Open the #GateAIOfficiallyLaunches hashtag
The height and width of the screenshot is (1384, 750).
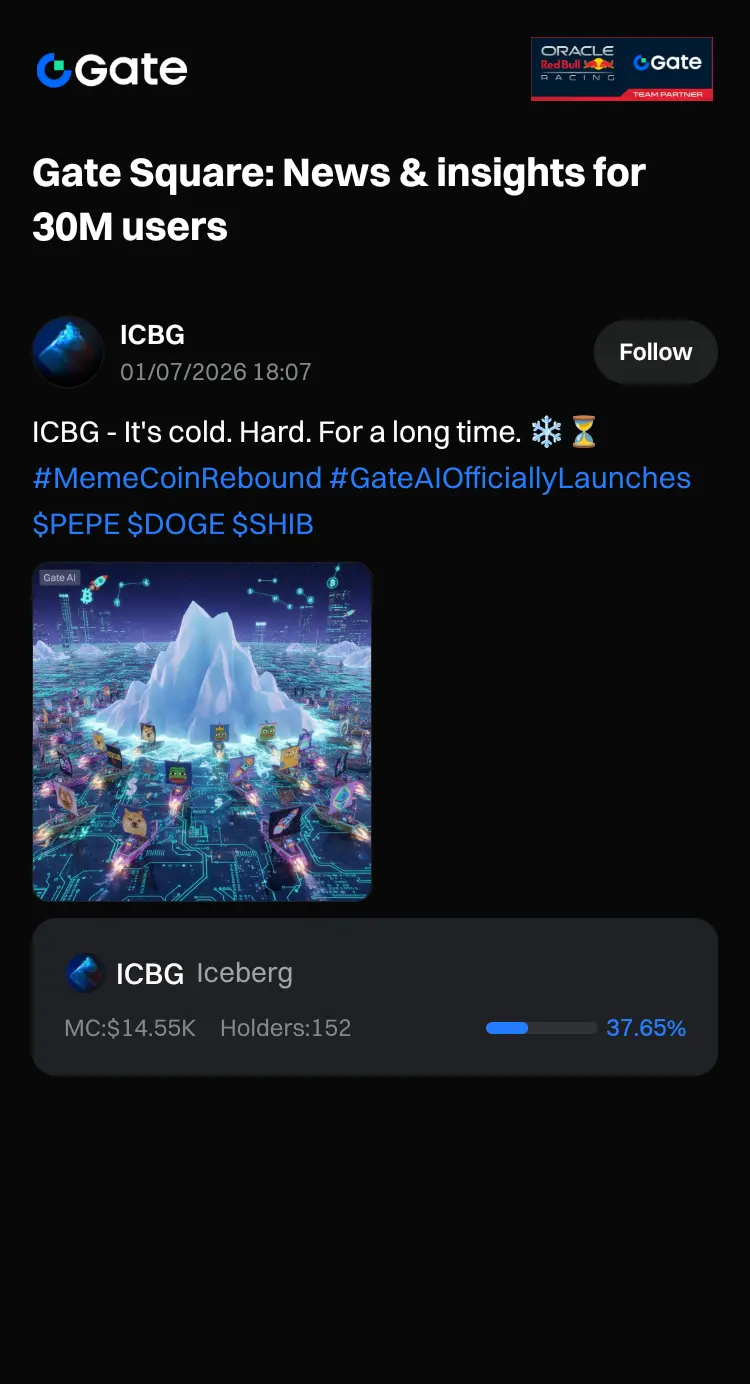[x=510, y=478]
